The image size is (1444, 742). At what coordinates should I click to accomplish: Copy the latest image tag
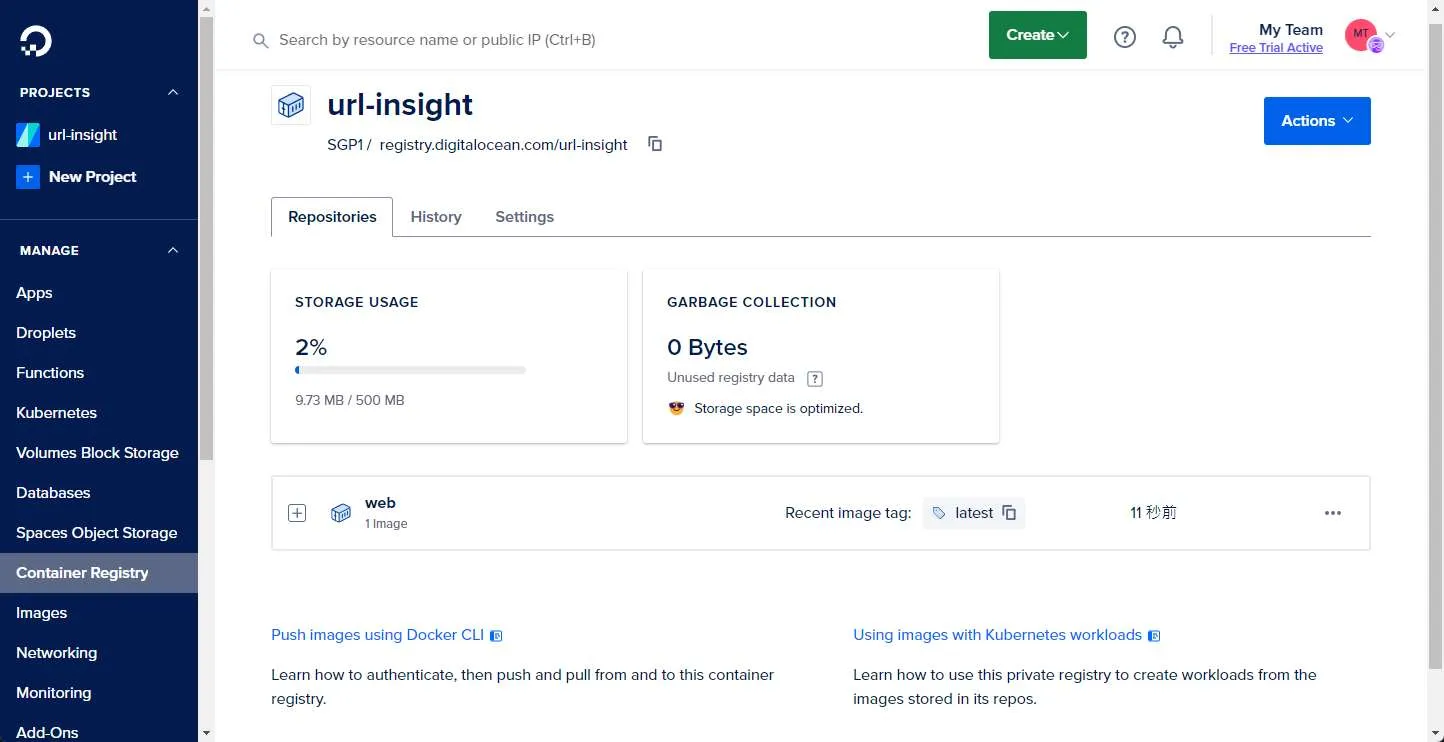(1010, 512)
